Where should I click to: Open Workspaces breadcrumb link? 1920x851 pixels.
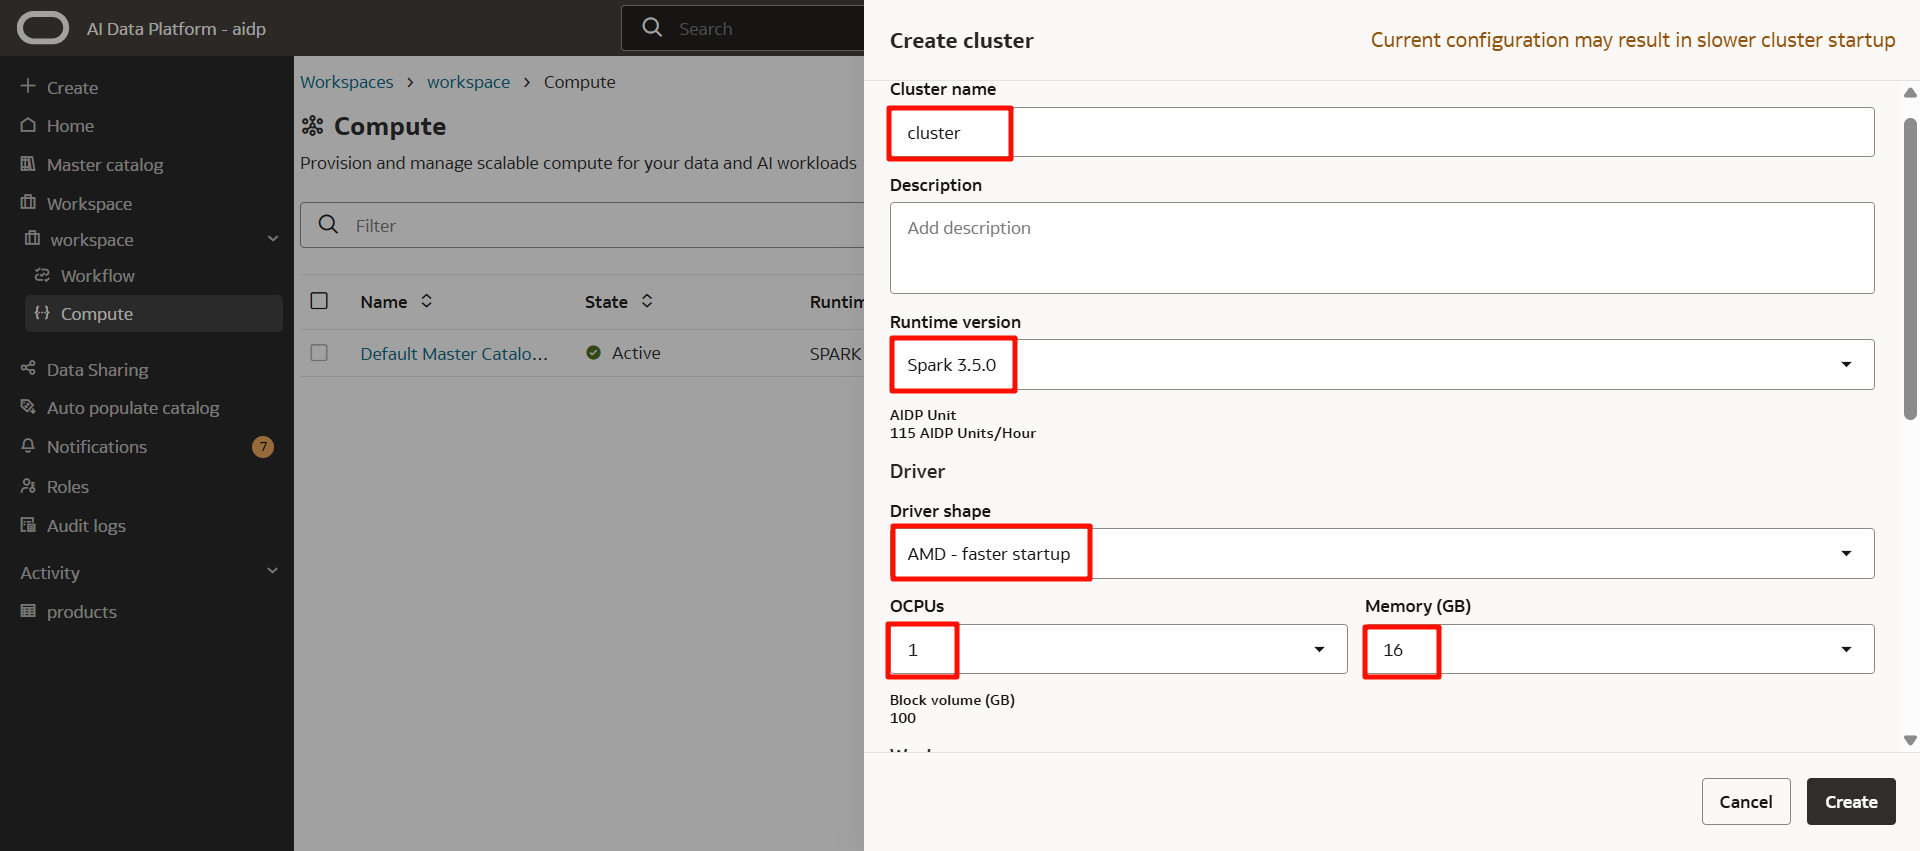[347, 82]
